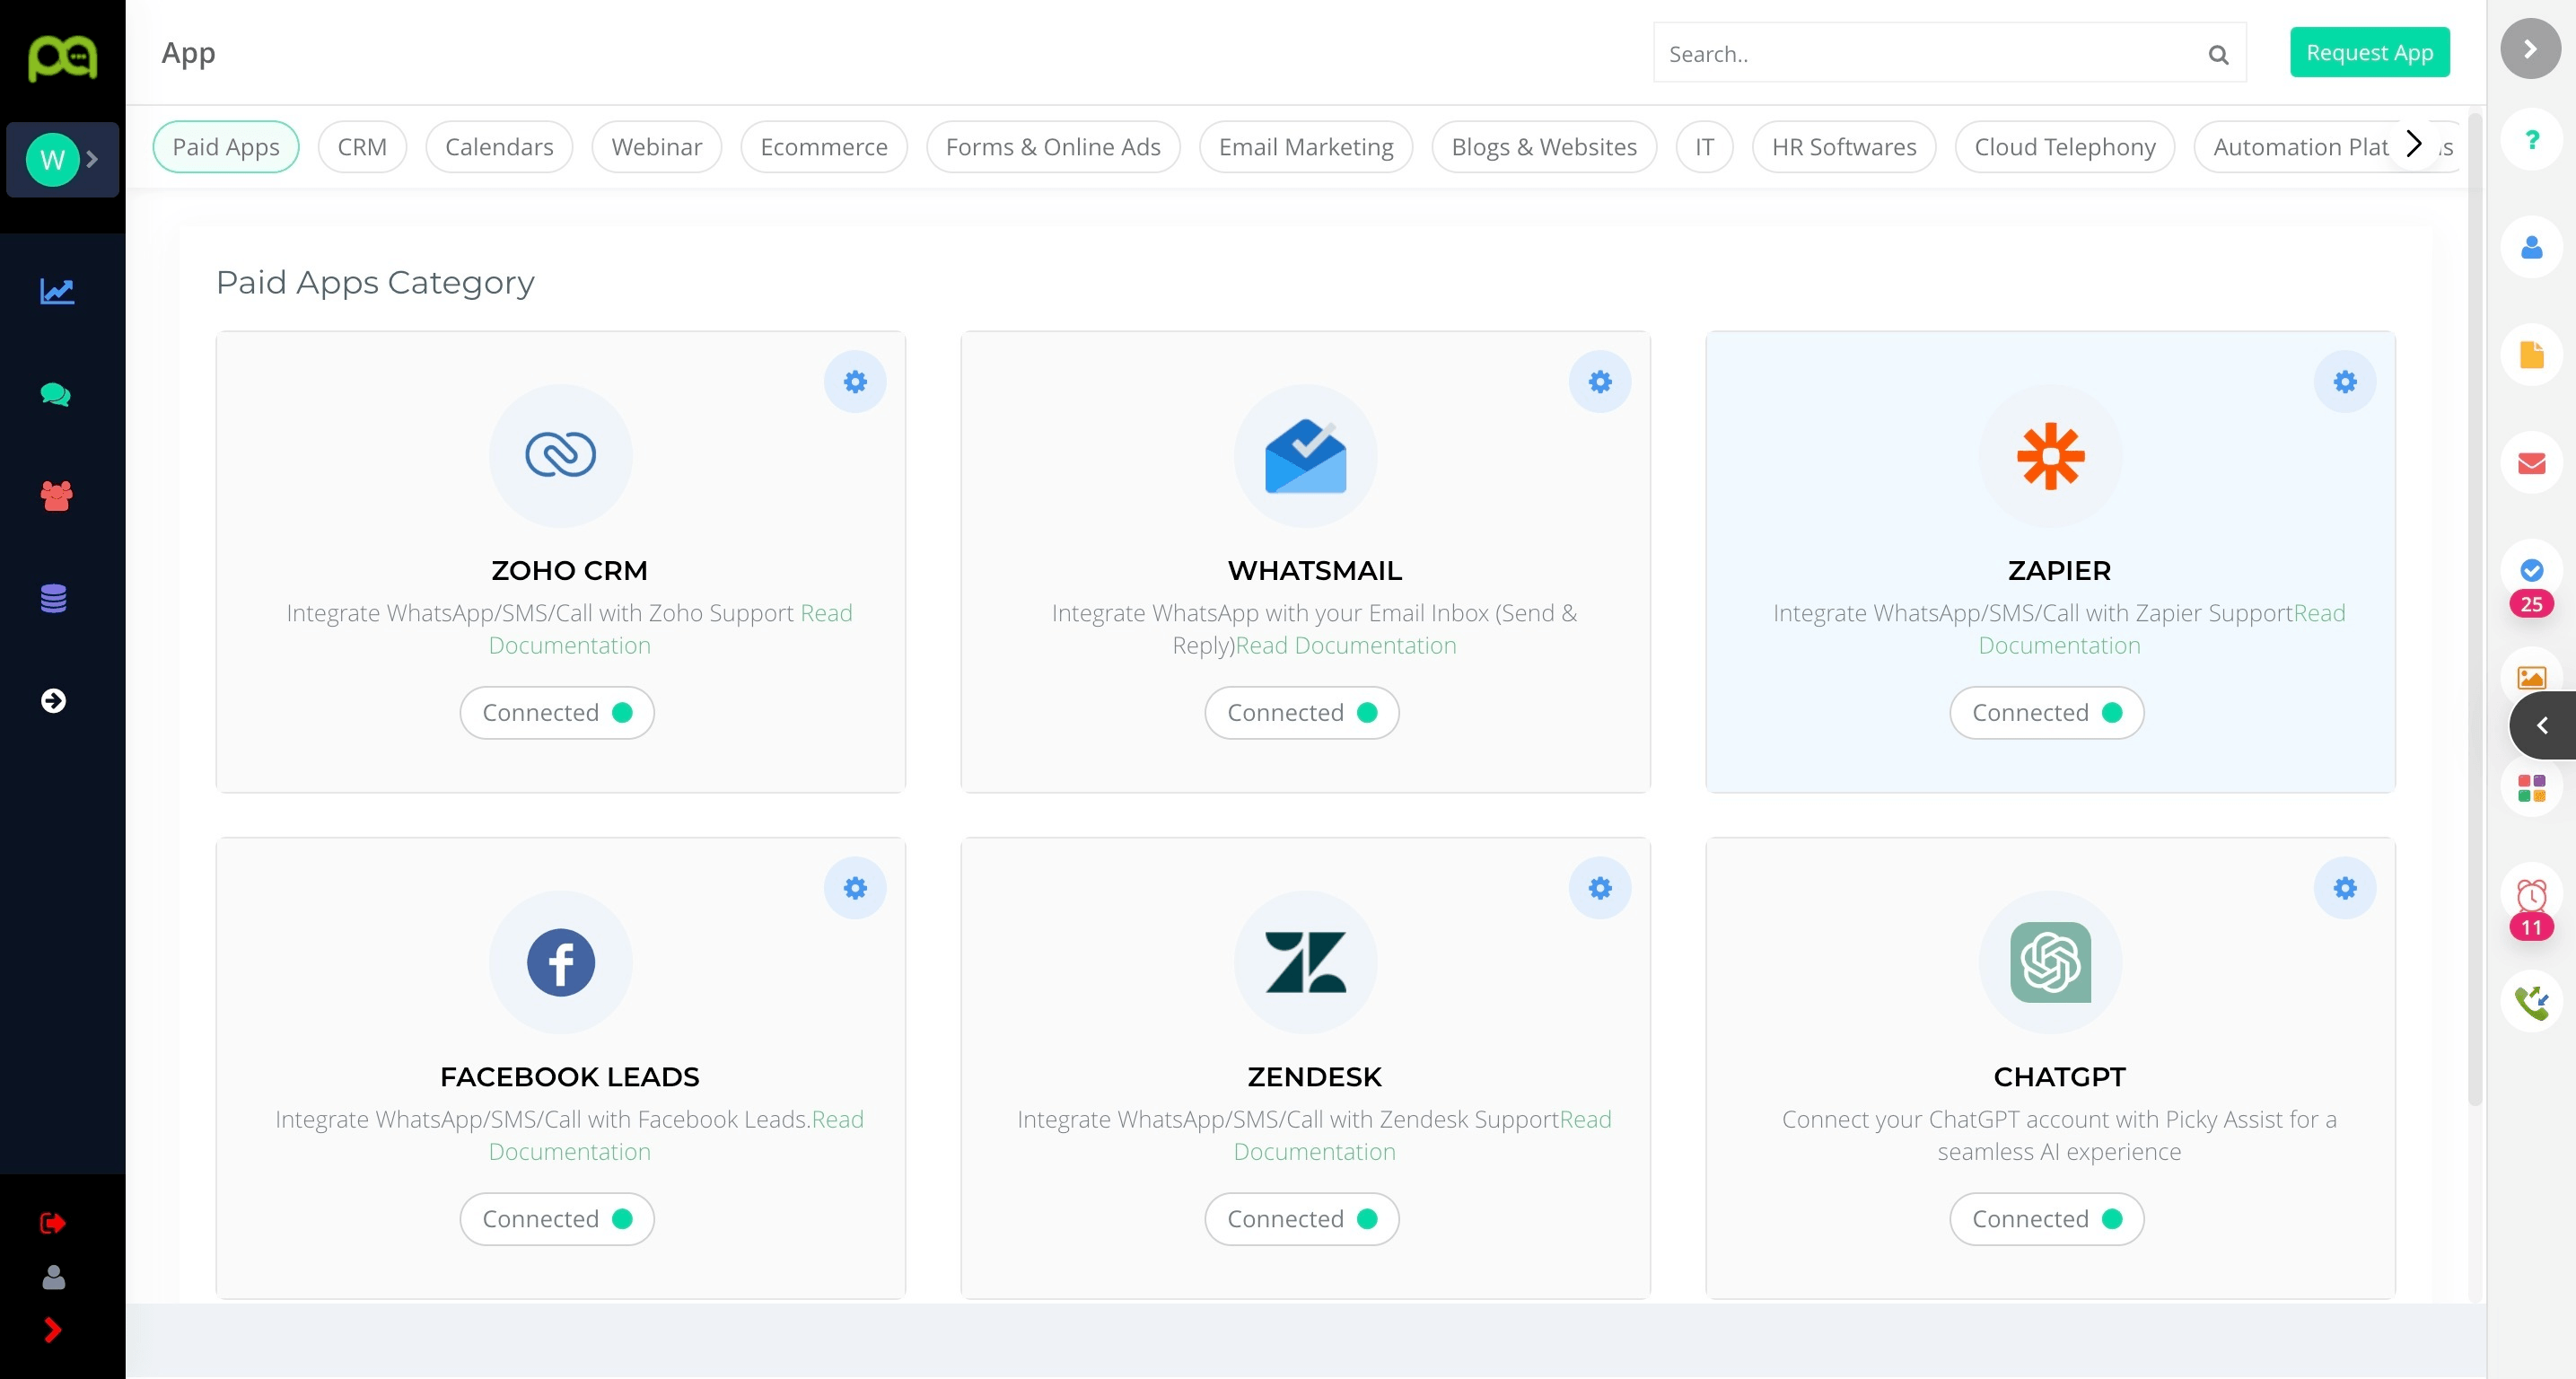Open ChatGPT app settings gear
The width and height of the screenshot is (2576, 1379).
2345,888
